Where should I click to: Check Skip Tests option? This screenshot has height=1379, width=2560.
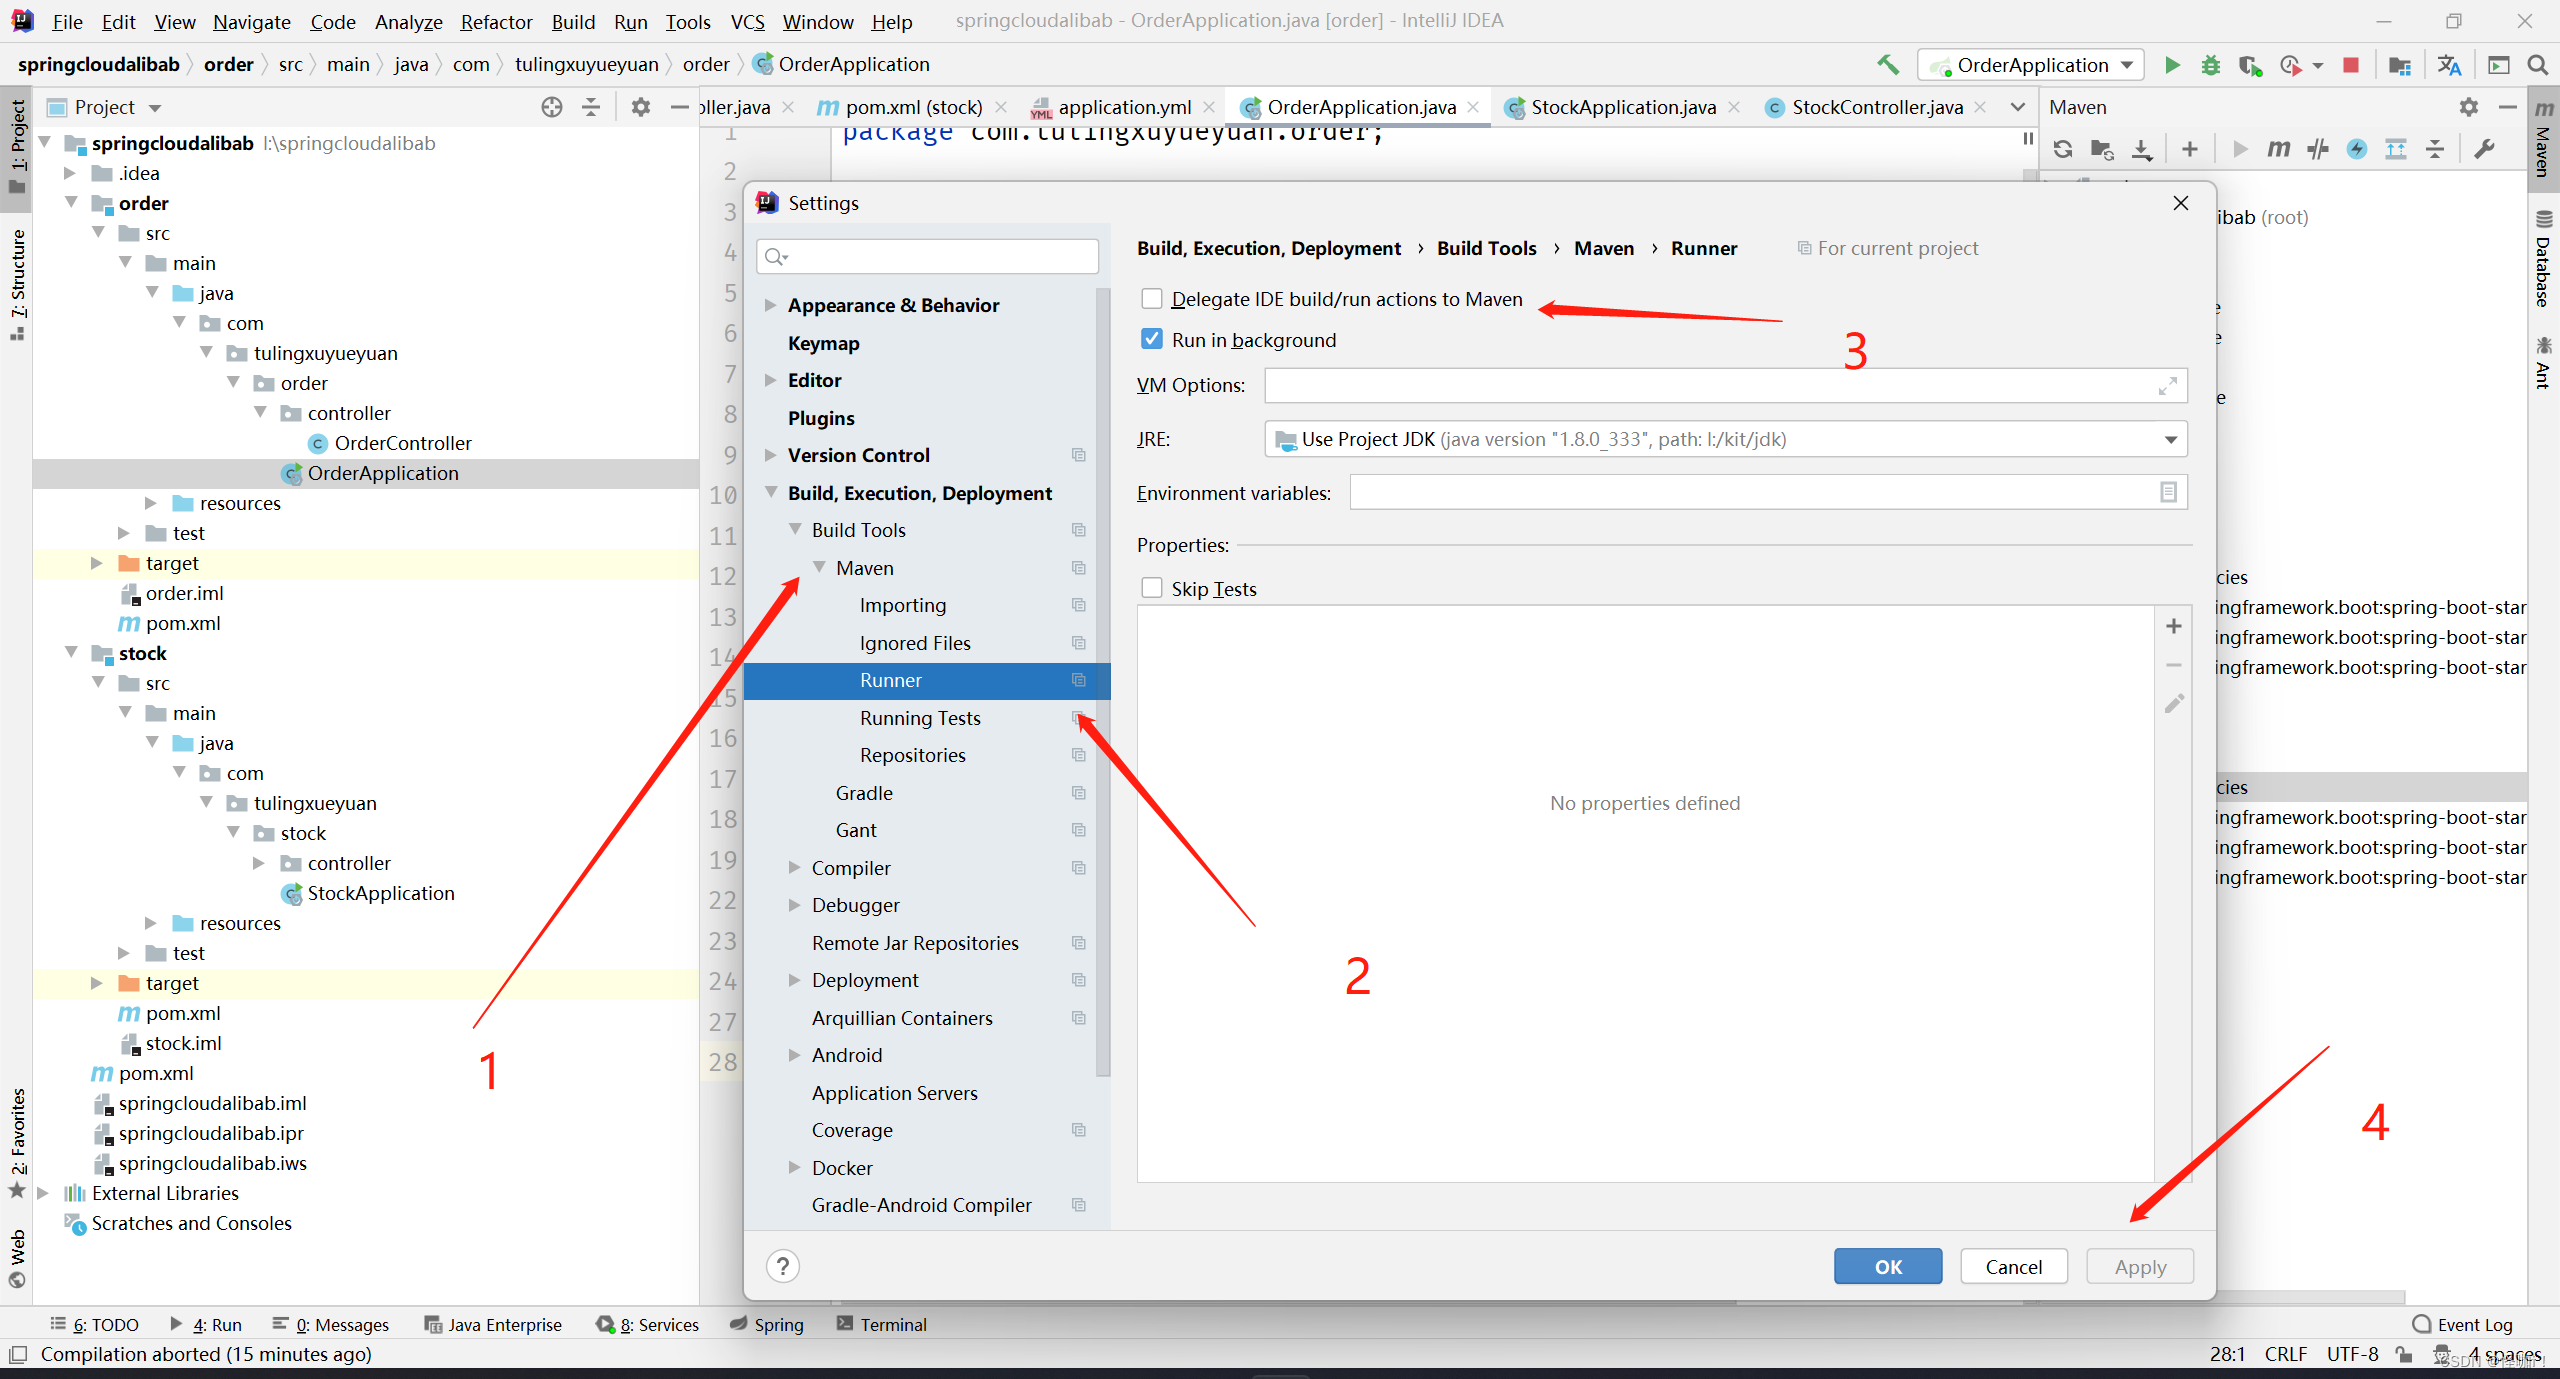point(1152,589)
